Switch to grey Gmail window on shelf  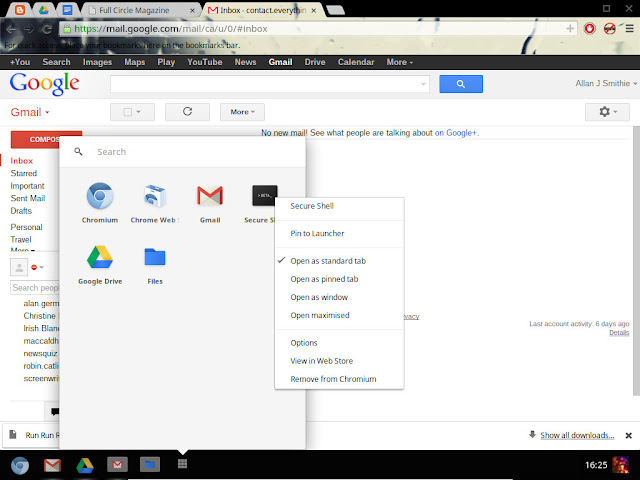click(117, 464)
